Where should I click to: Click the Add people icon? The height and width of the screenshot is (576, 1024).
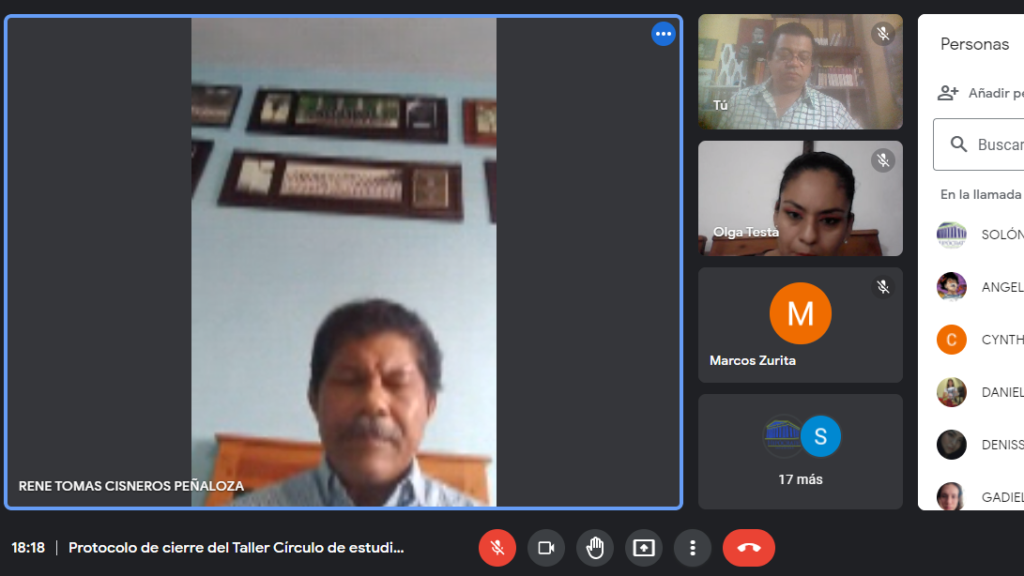tap(948, 93)
